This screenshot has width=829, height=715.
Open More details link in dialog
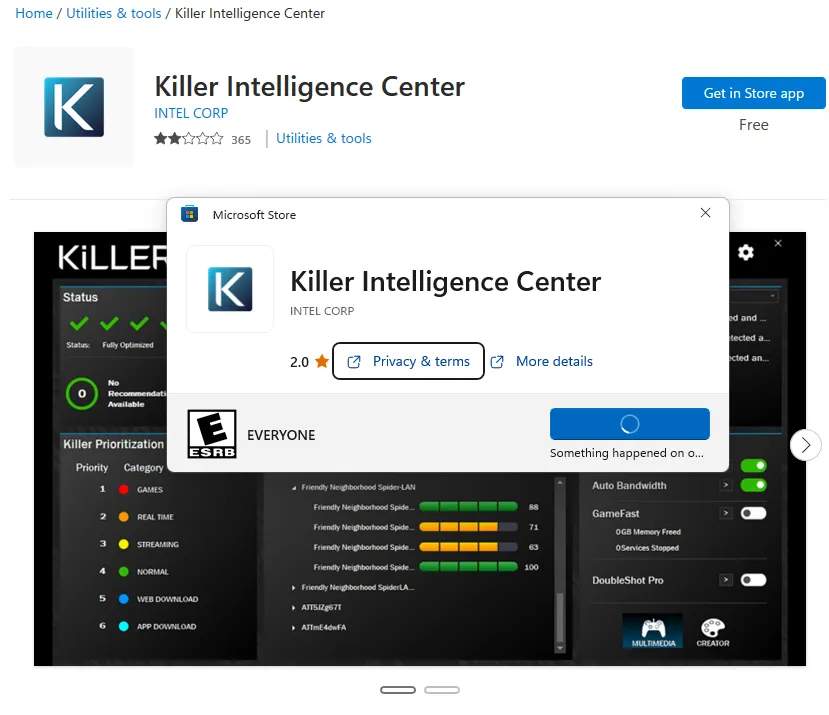(542, 361)
